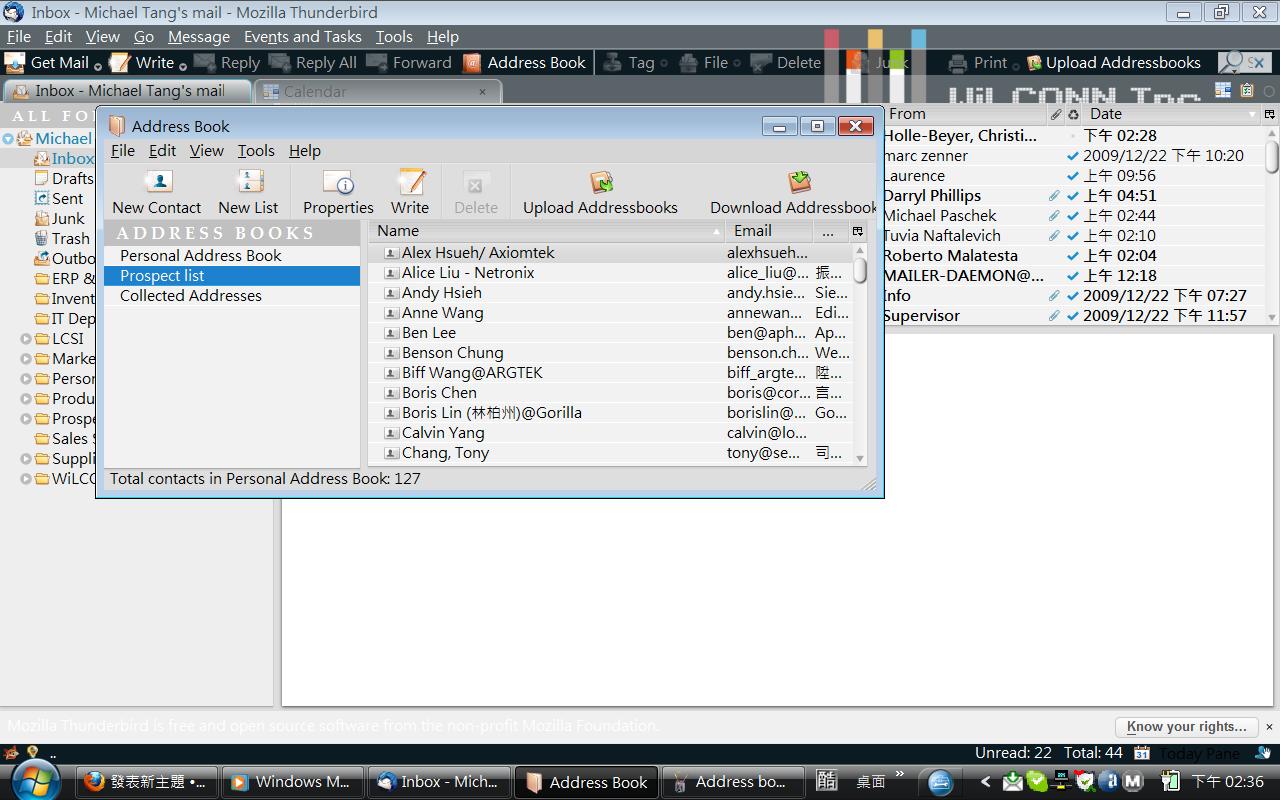
Task: Click the Know your rights button
Action: [x=1186, y=727]
